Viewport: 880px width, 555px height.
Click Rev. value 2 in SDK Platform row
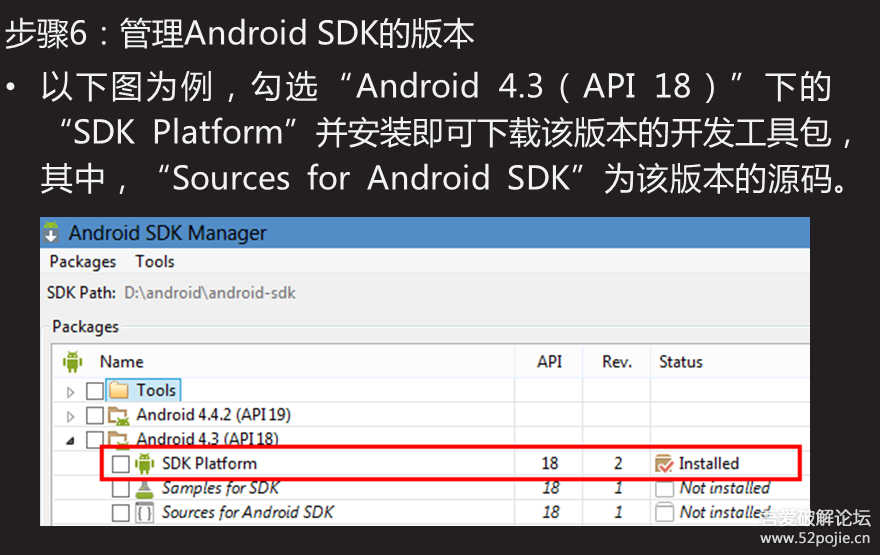pos(618,464)
